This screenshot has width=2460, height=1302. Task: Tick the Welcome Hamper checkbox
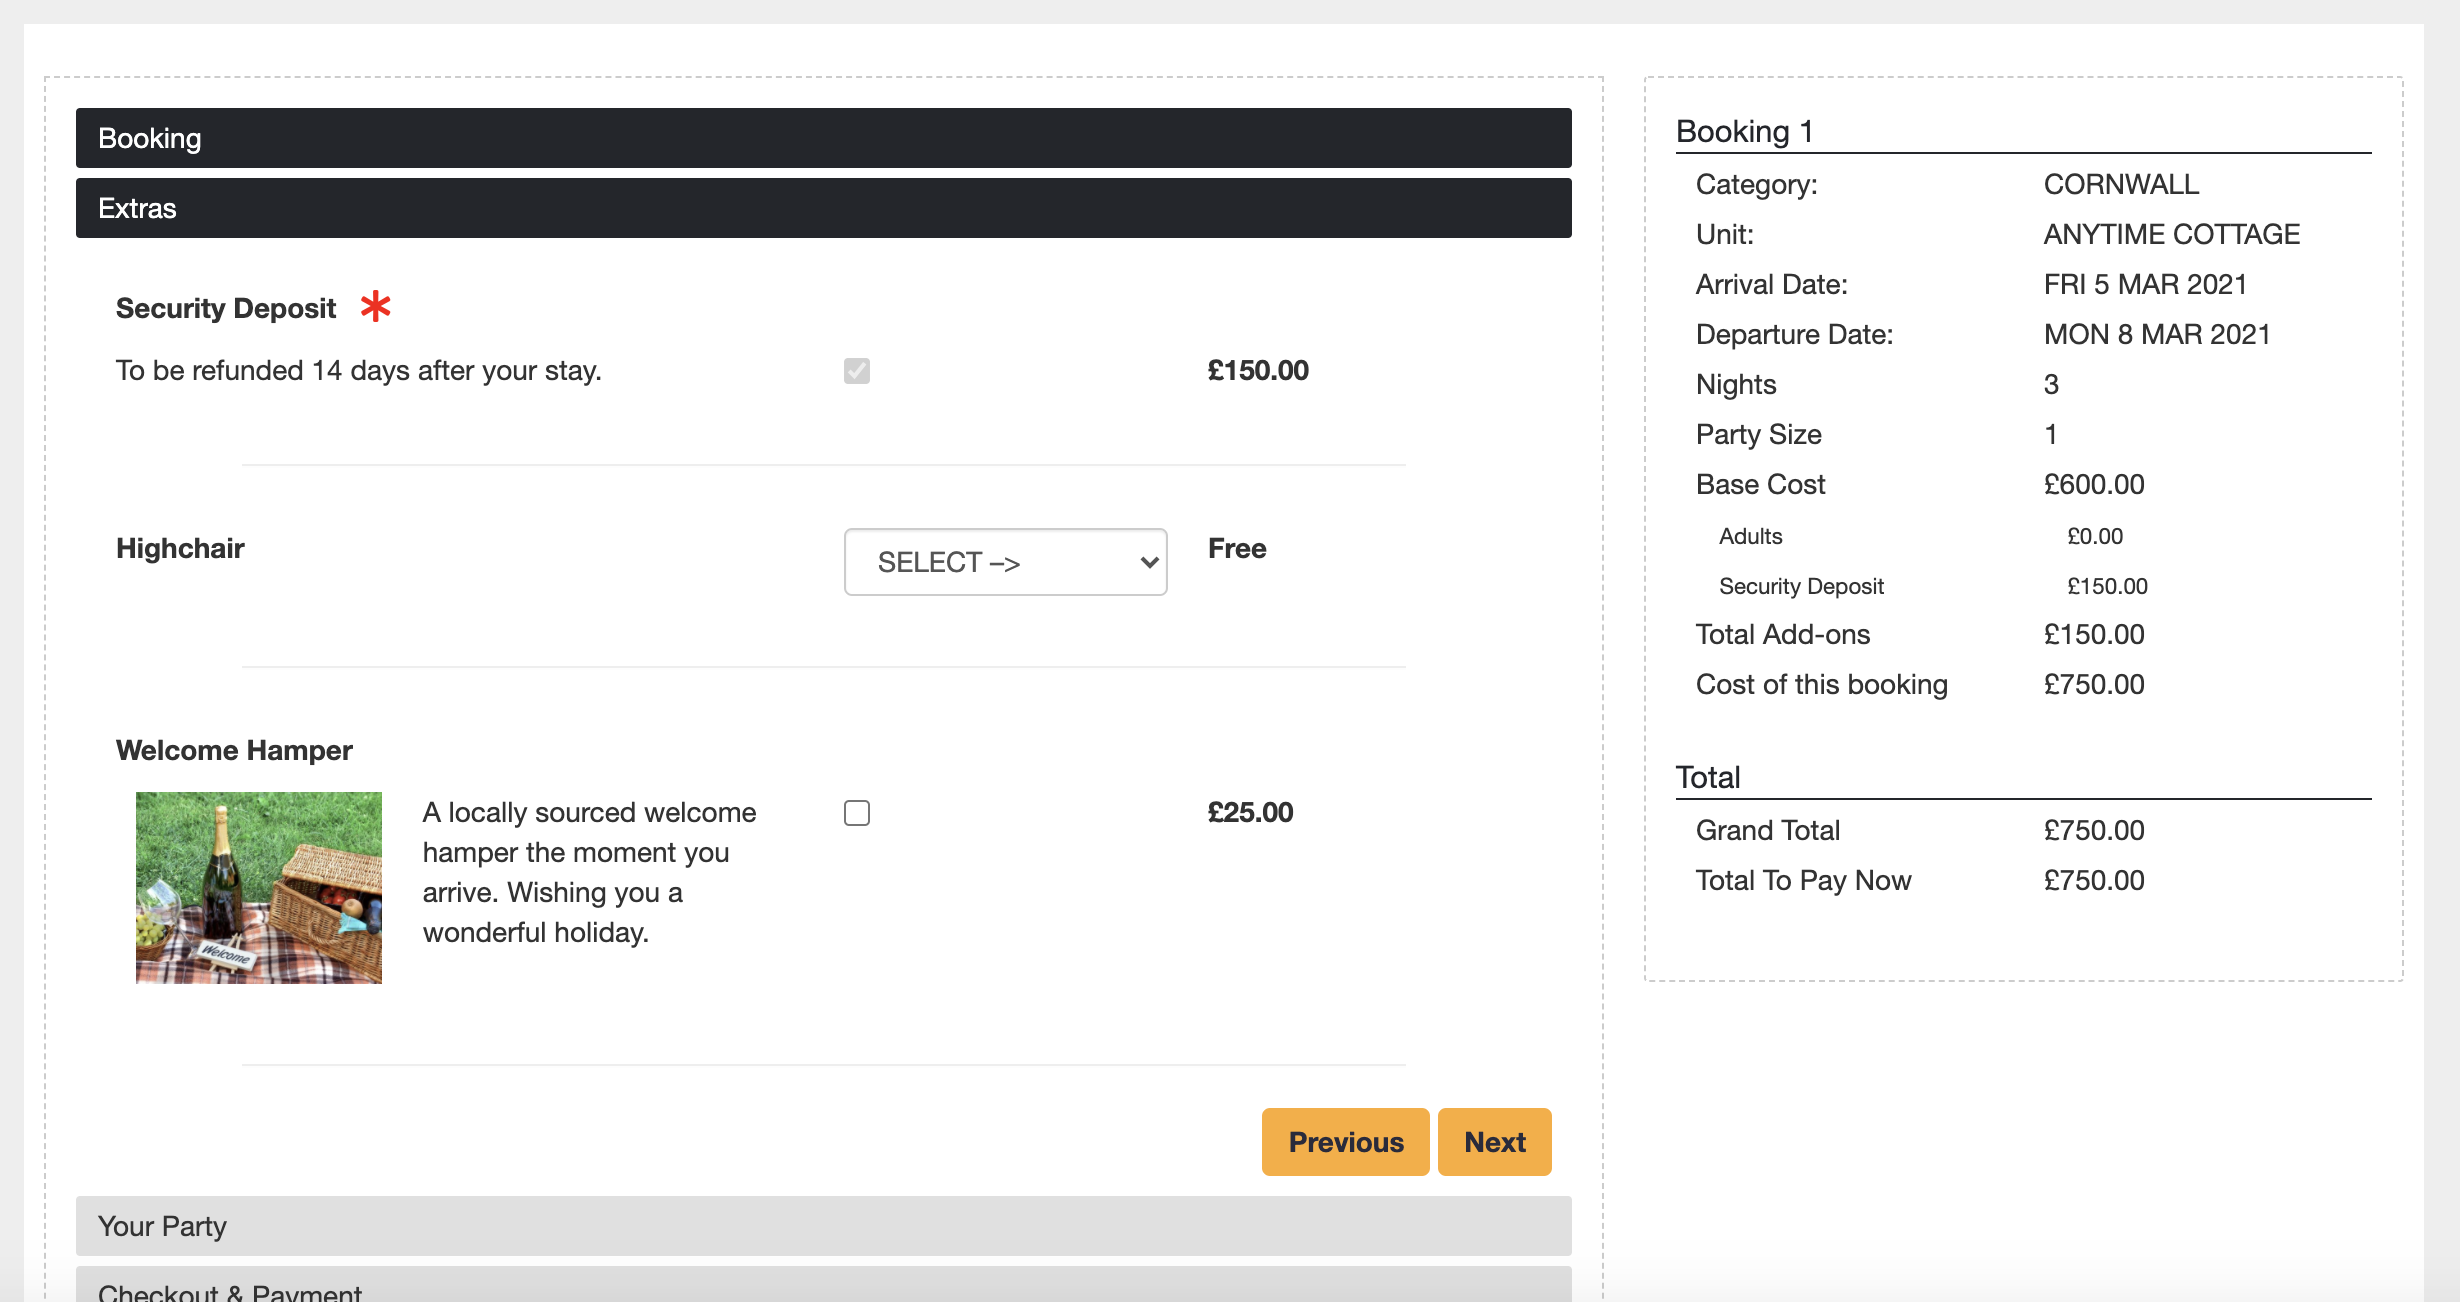point(857,813)
